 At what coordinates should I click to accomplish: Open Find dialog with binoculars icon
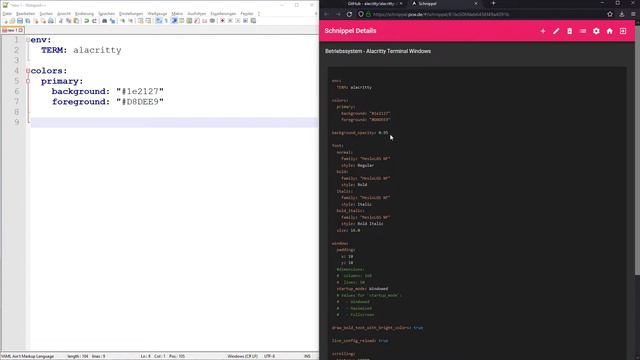(x=104, y=20)
